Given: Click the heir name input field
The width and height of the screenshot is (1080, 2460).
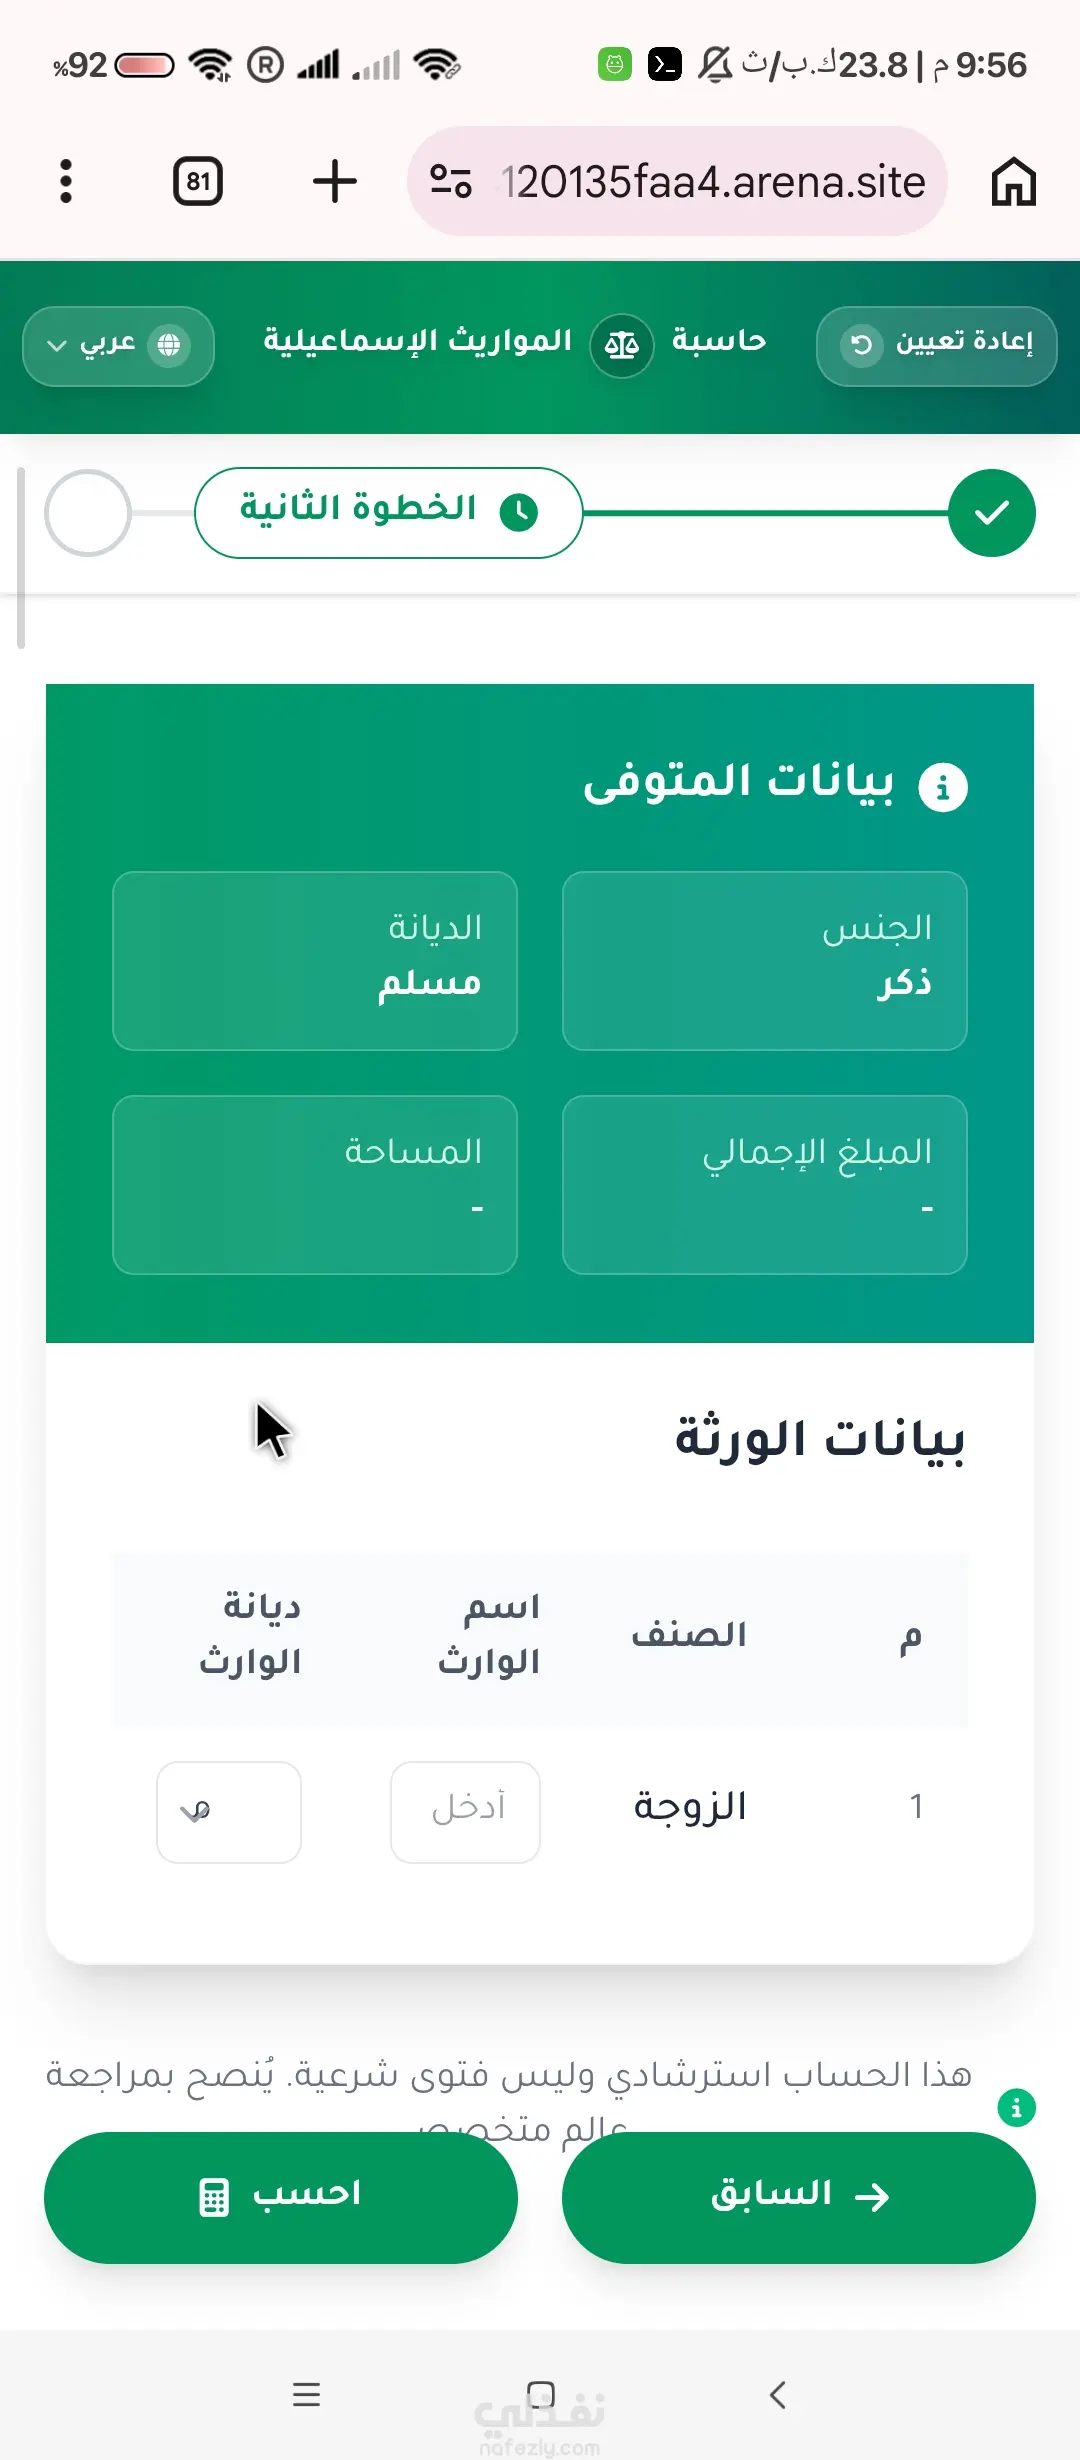Looking at the screenshot, I should point(465,1812).
